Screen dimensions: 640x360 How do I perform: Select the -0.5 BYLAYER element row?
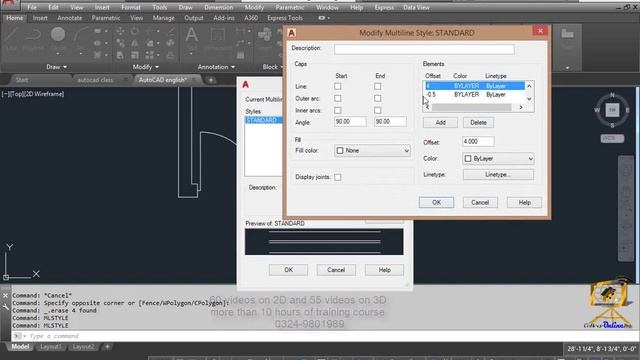[474, 95]
